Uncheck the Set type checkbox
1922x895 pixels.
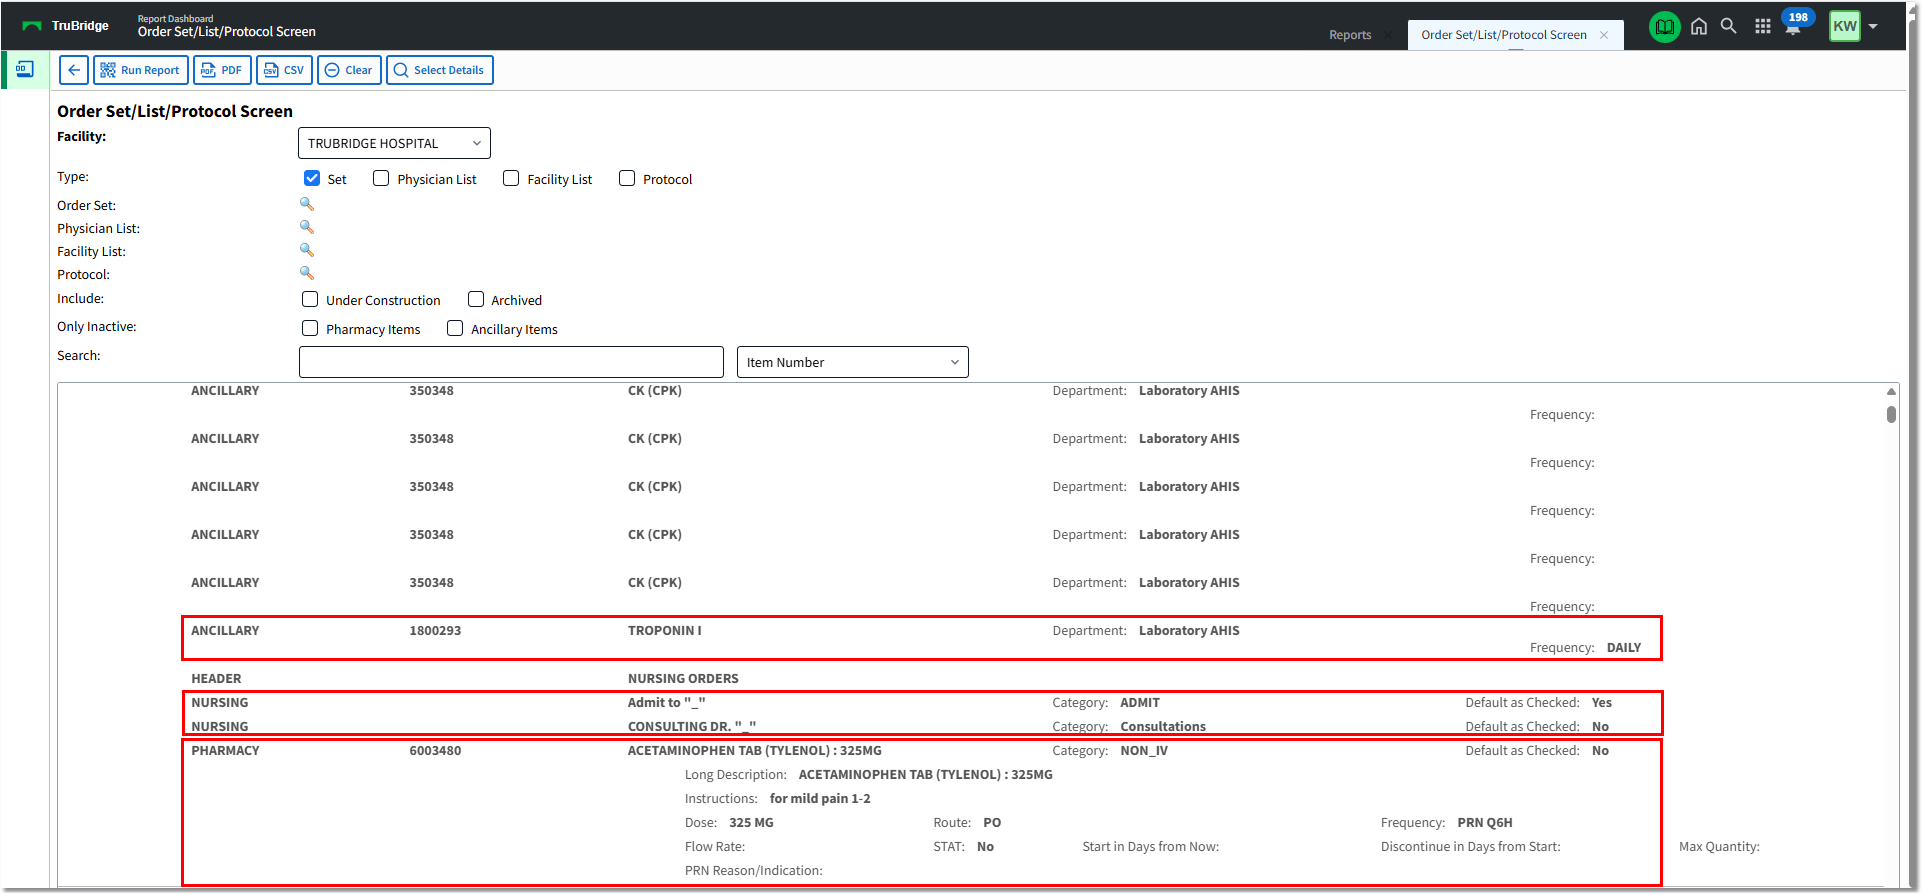312,178
